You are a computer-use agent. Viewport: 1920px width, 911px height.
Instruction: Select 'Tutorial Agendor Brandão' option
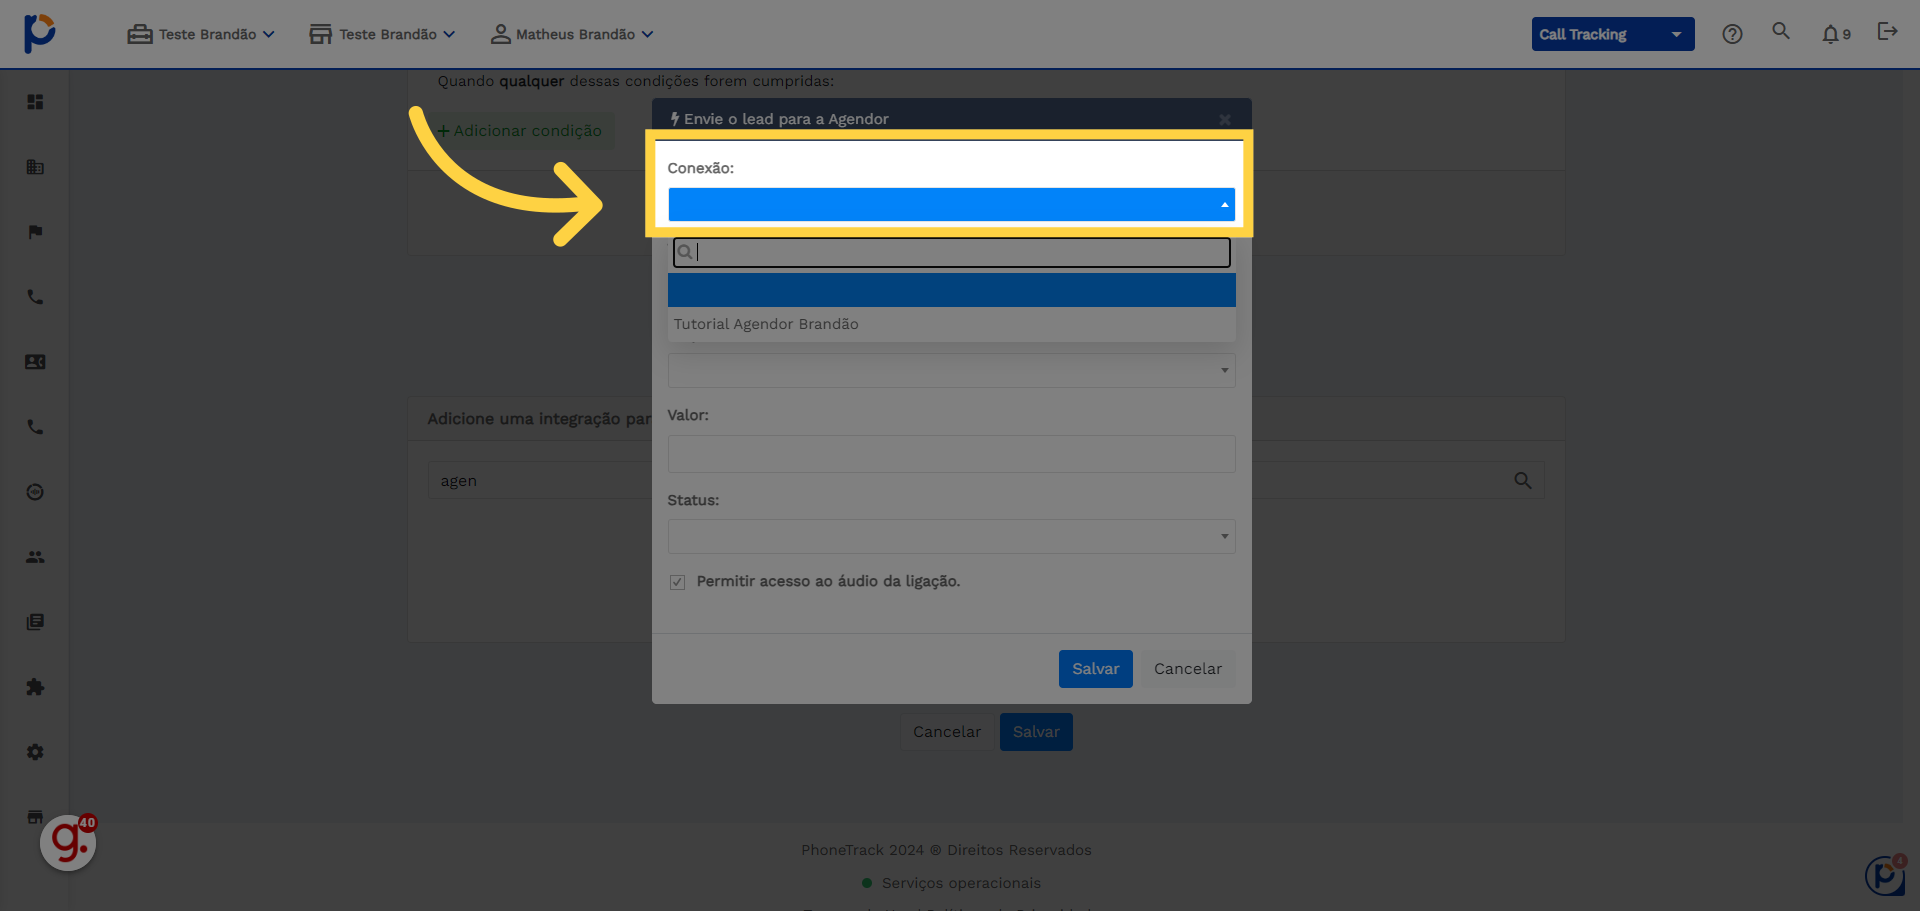point(951,324)
